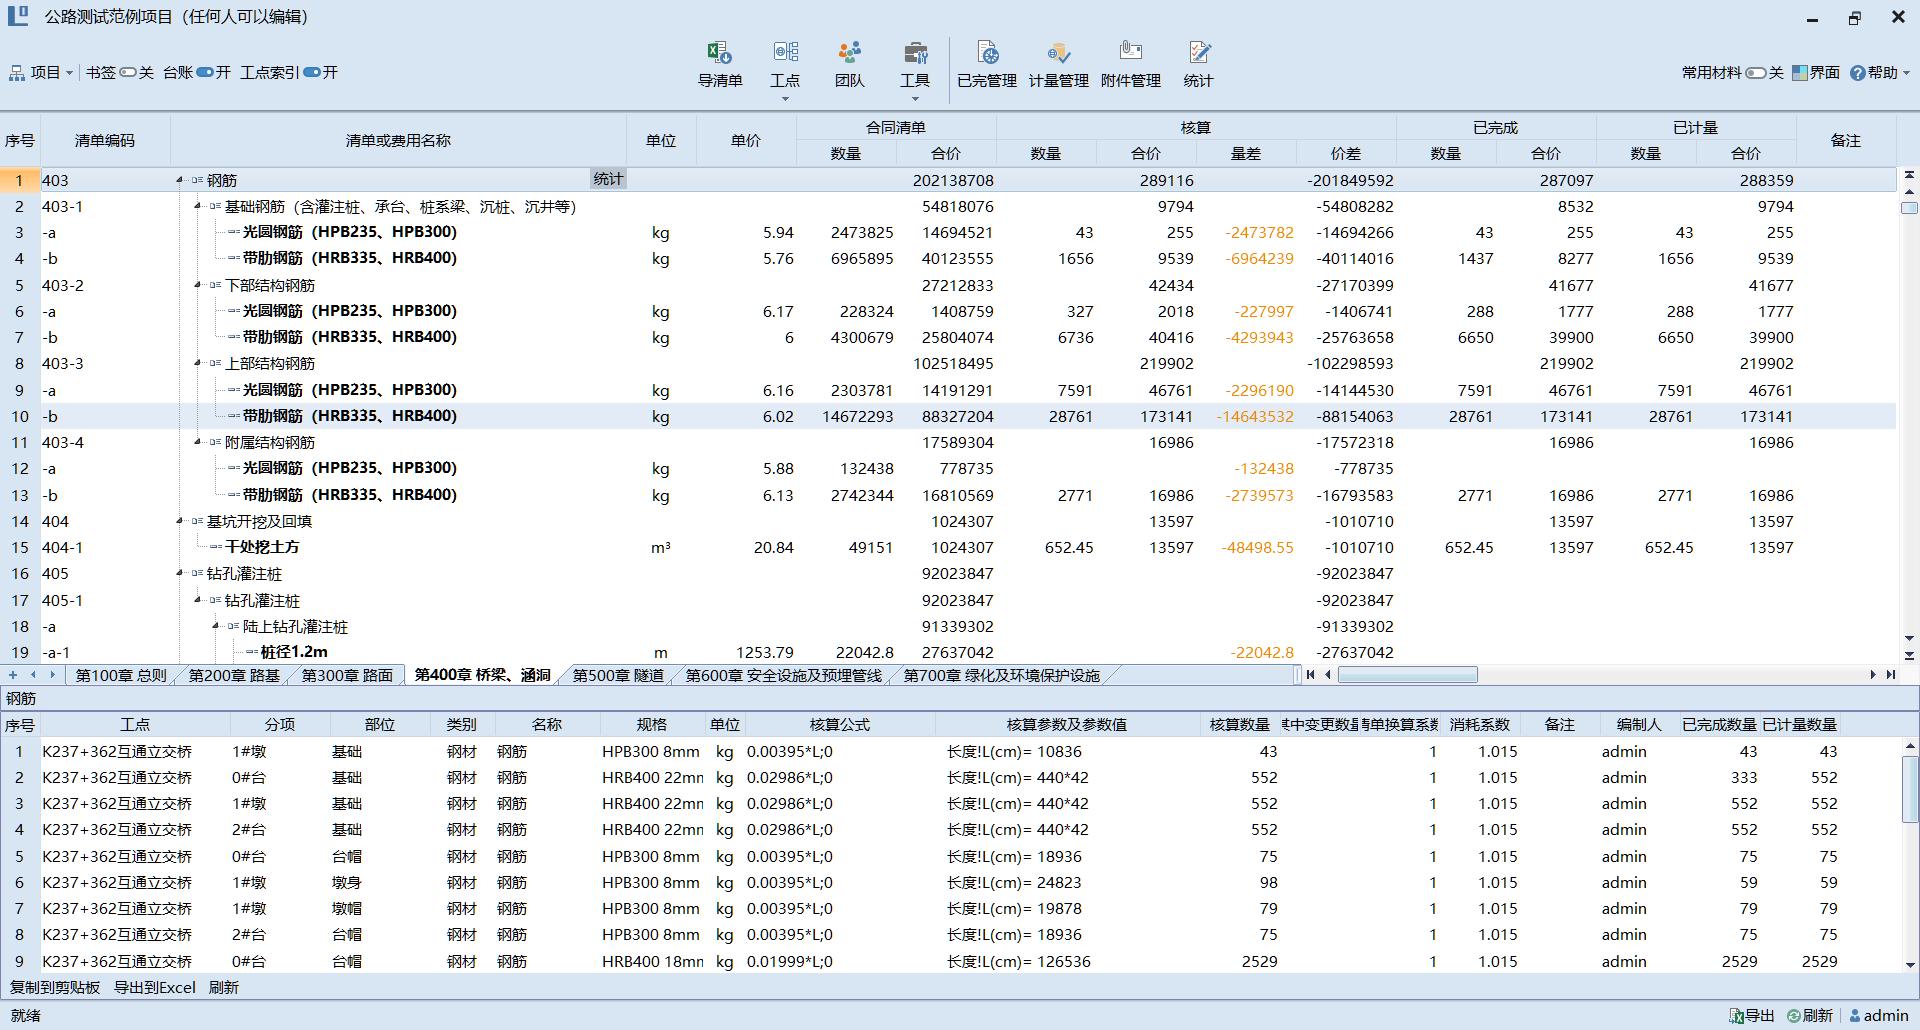The image size is (1920, 1030).
Task: Open the 团队 team icon
Action: point(850,52)
